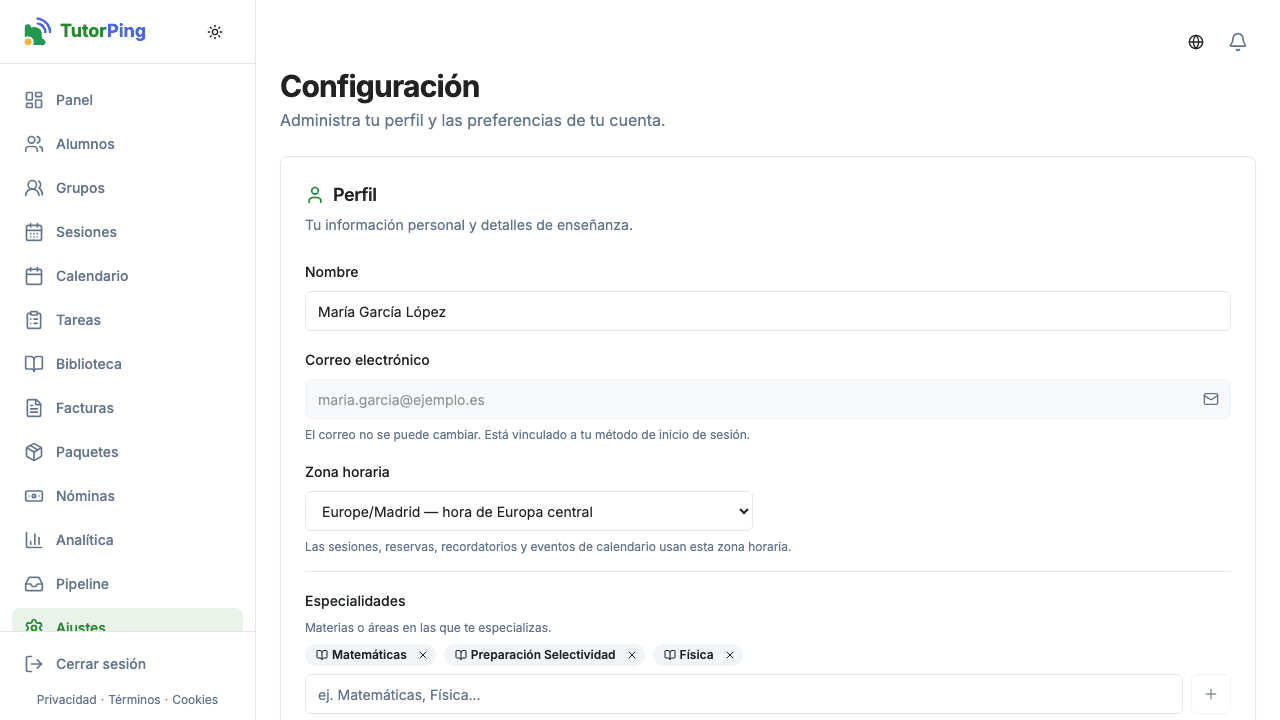Focus the Nombre input field

coord(768,311)
